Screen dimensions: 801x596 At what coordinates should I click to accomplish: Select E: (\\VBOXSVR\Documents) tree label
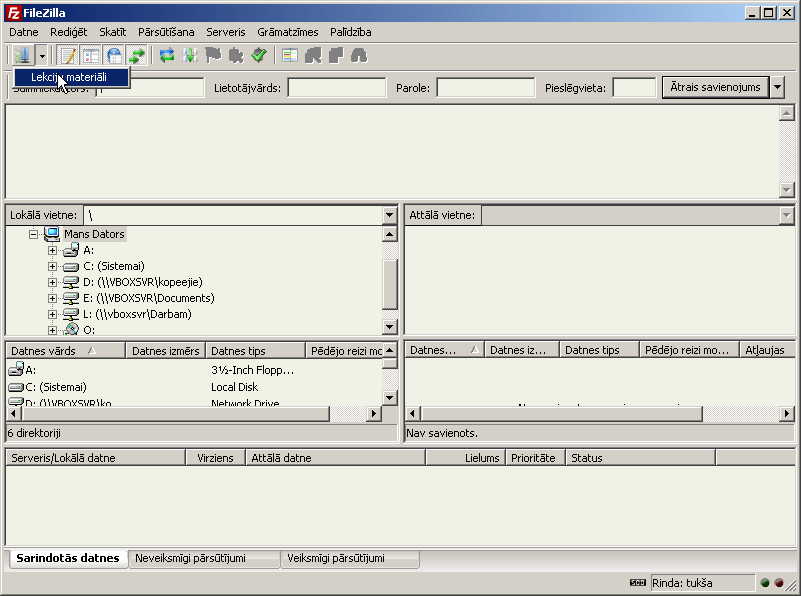[x=149, y=298]
